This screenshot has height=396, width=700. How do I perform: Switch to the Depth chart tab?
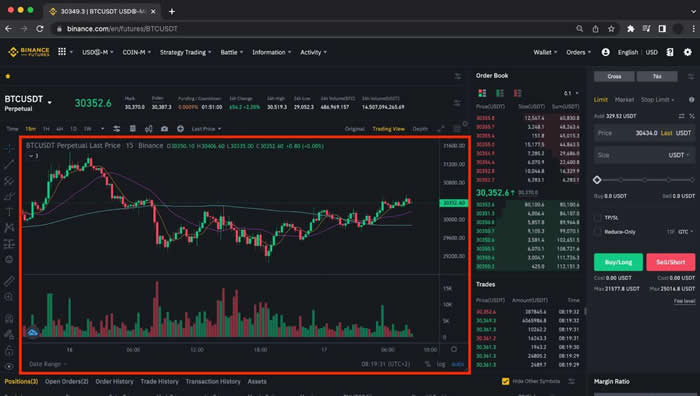pos(420,129)
